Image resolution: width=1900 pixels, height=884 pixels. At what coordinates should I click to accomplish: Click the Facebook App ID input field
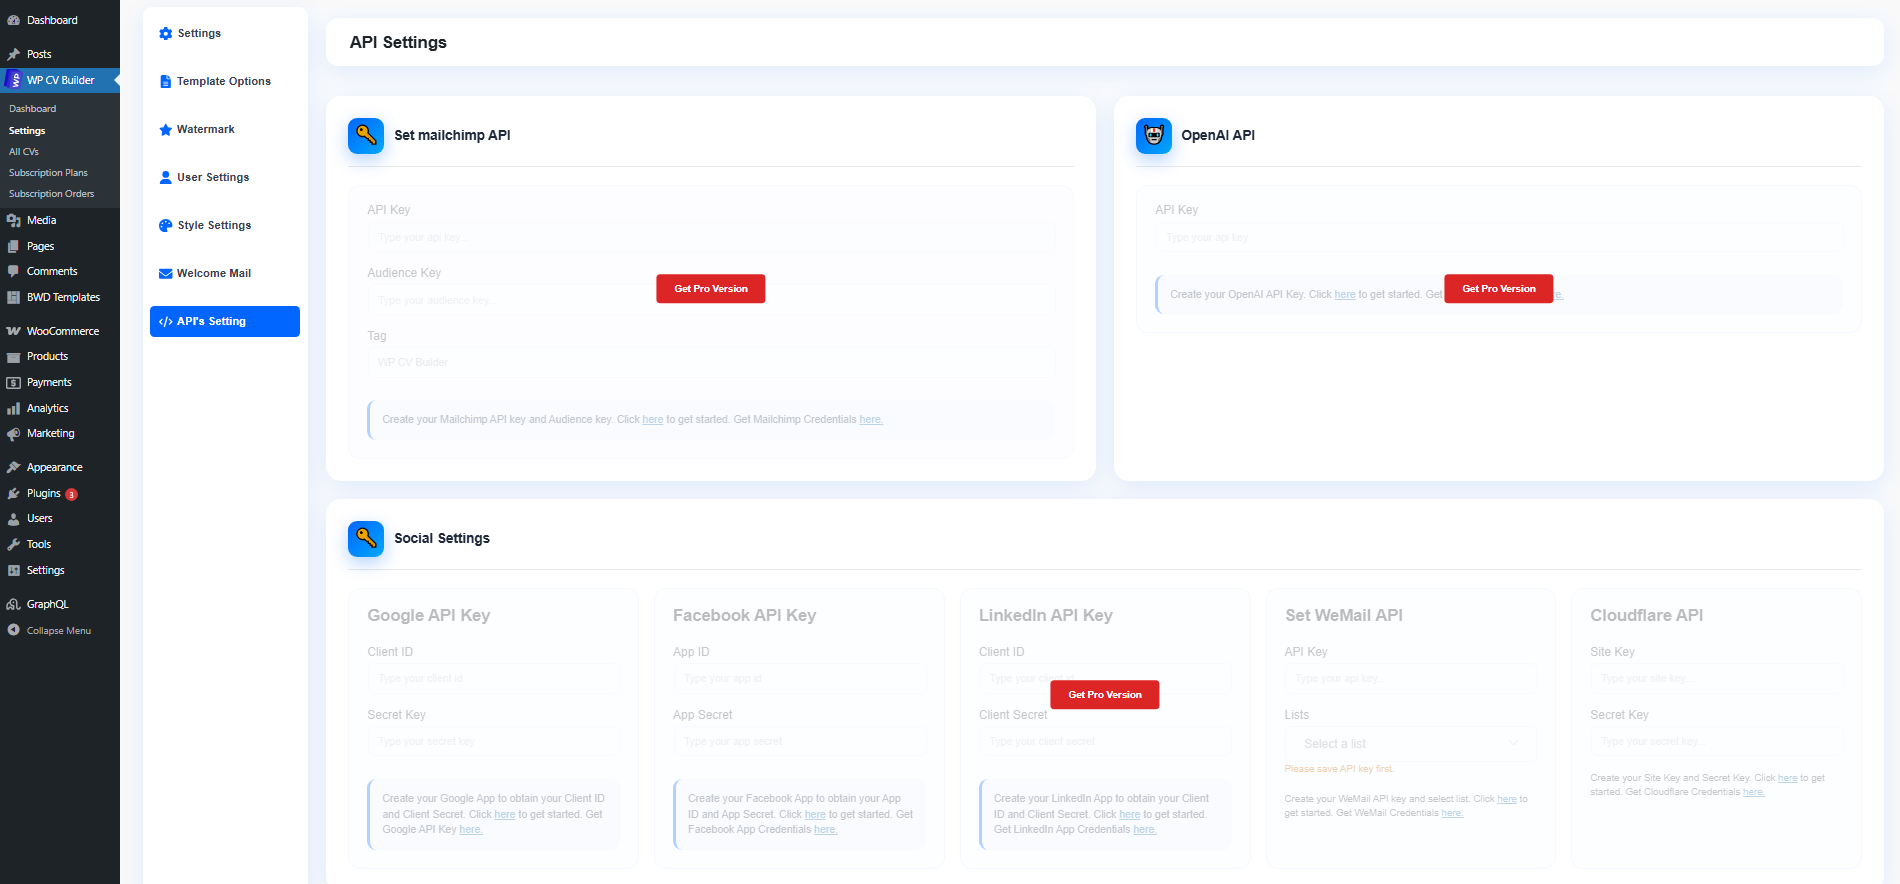[x=799, y=678]
